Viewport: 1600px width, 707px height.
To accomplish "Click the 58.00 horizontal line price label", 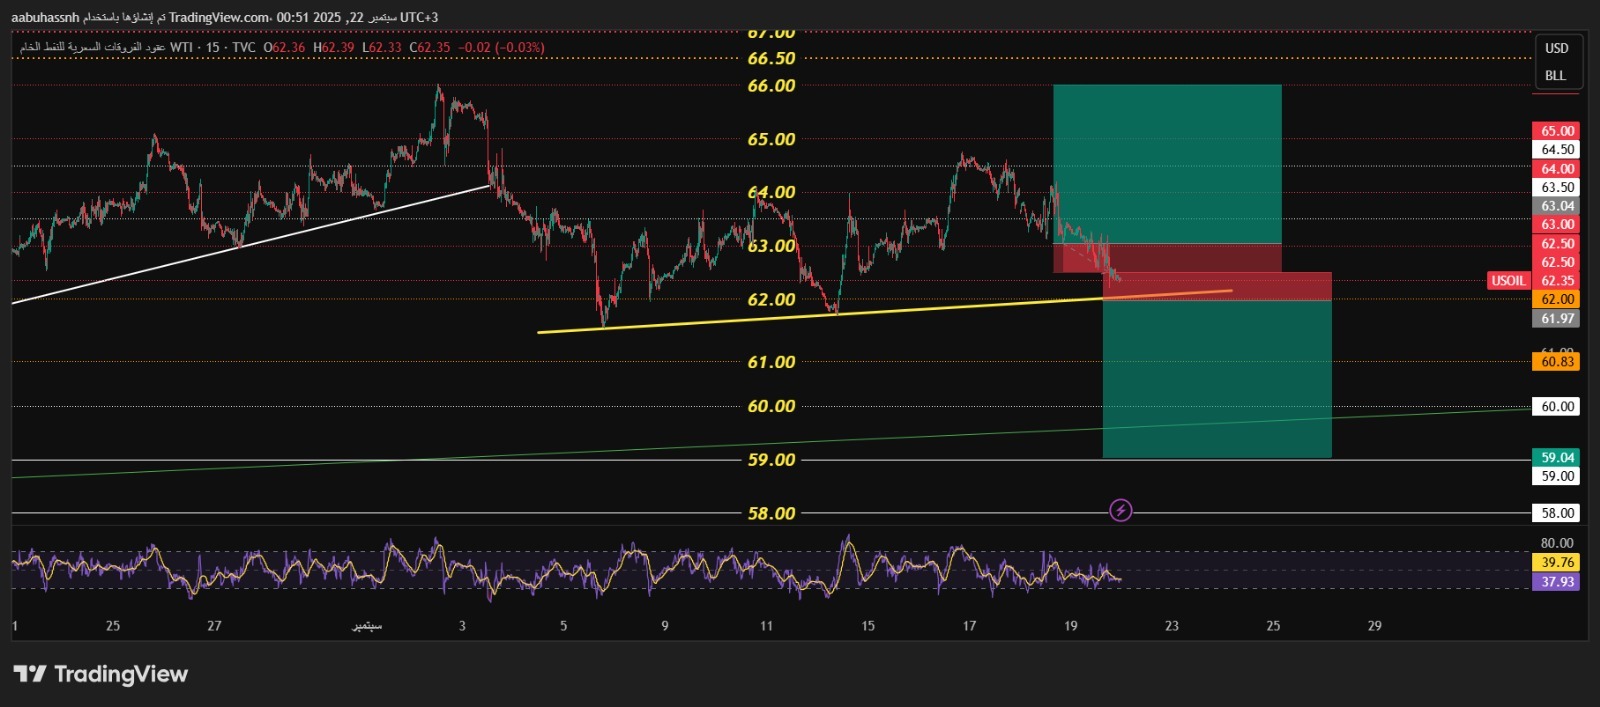I will (1556, 513).
